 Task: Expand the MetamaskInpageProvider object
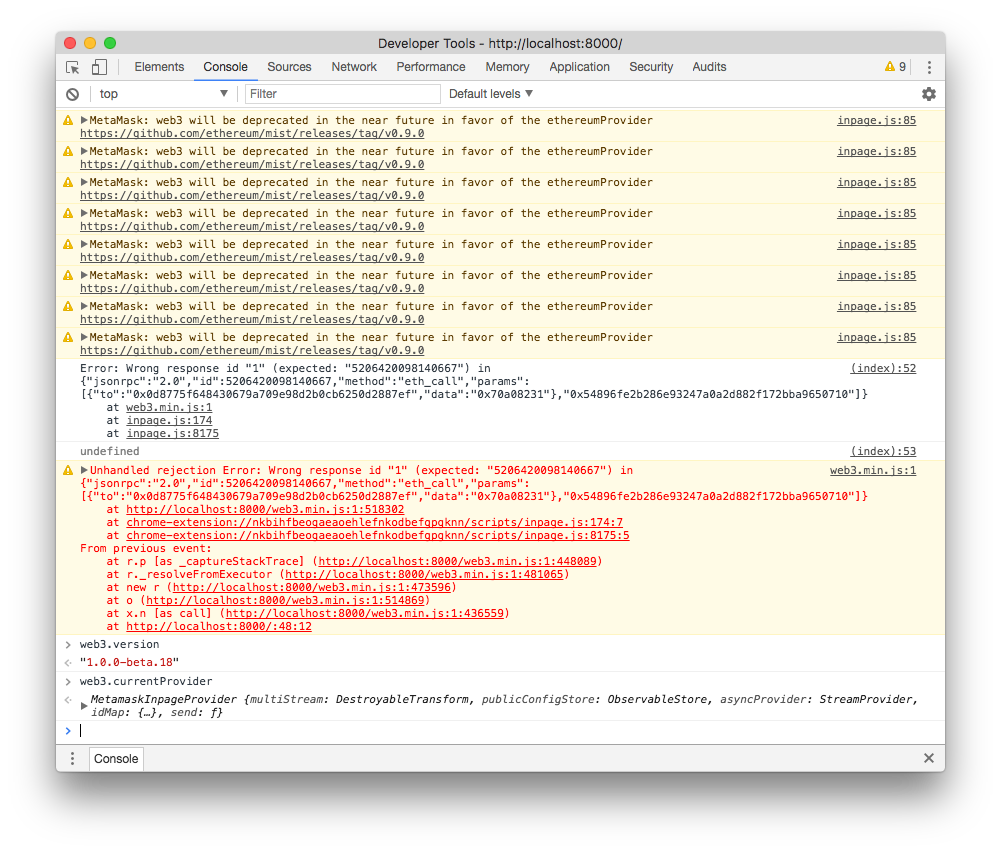tap(84, 706)
